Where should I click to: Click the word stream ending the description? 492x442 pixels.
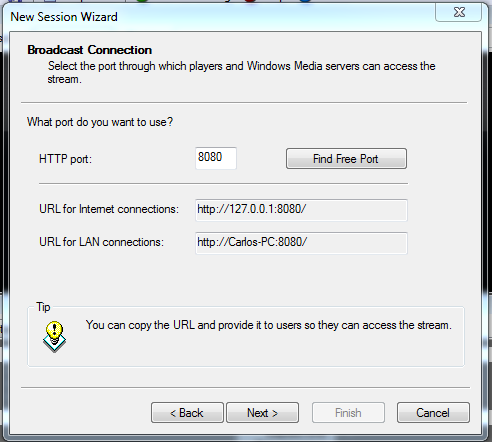[x=64, y=79]
